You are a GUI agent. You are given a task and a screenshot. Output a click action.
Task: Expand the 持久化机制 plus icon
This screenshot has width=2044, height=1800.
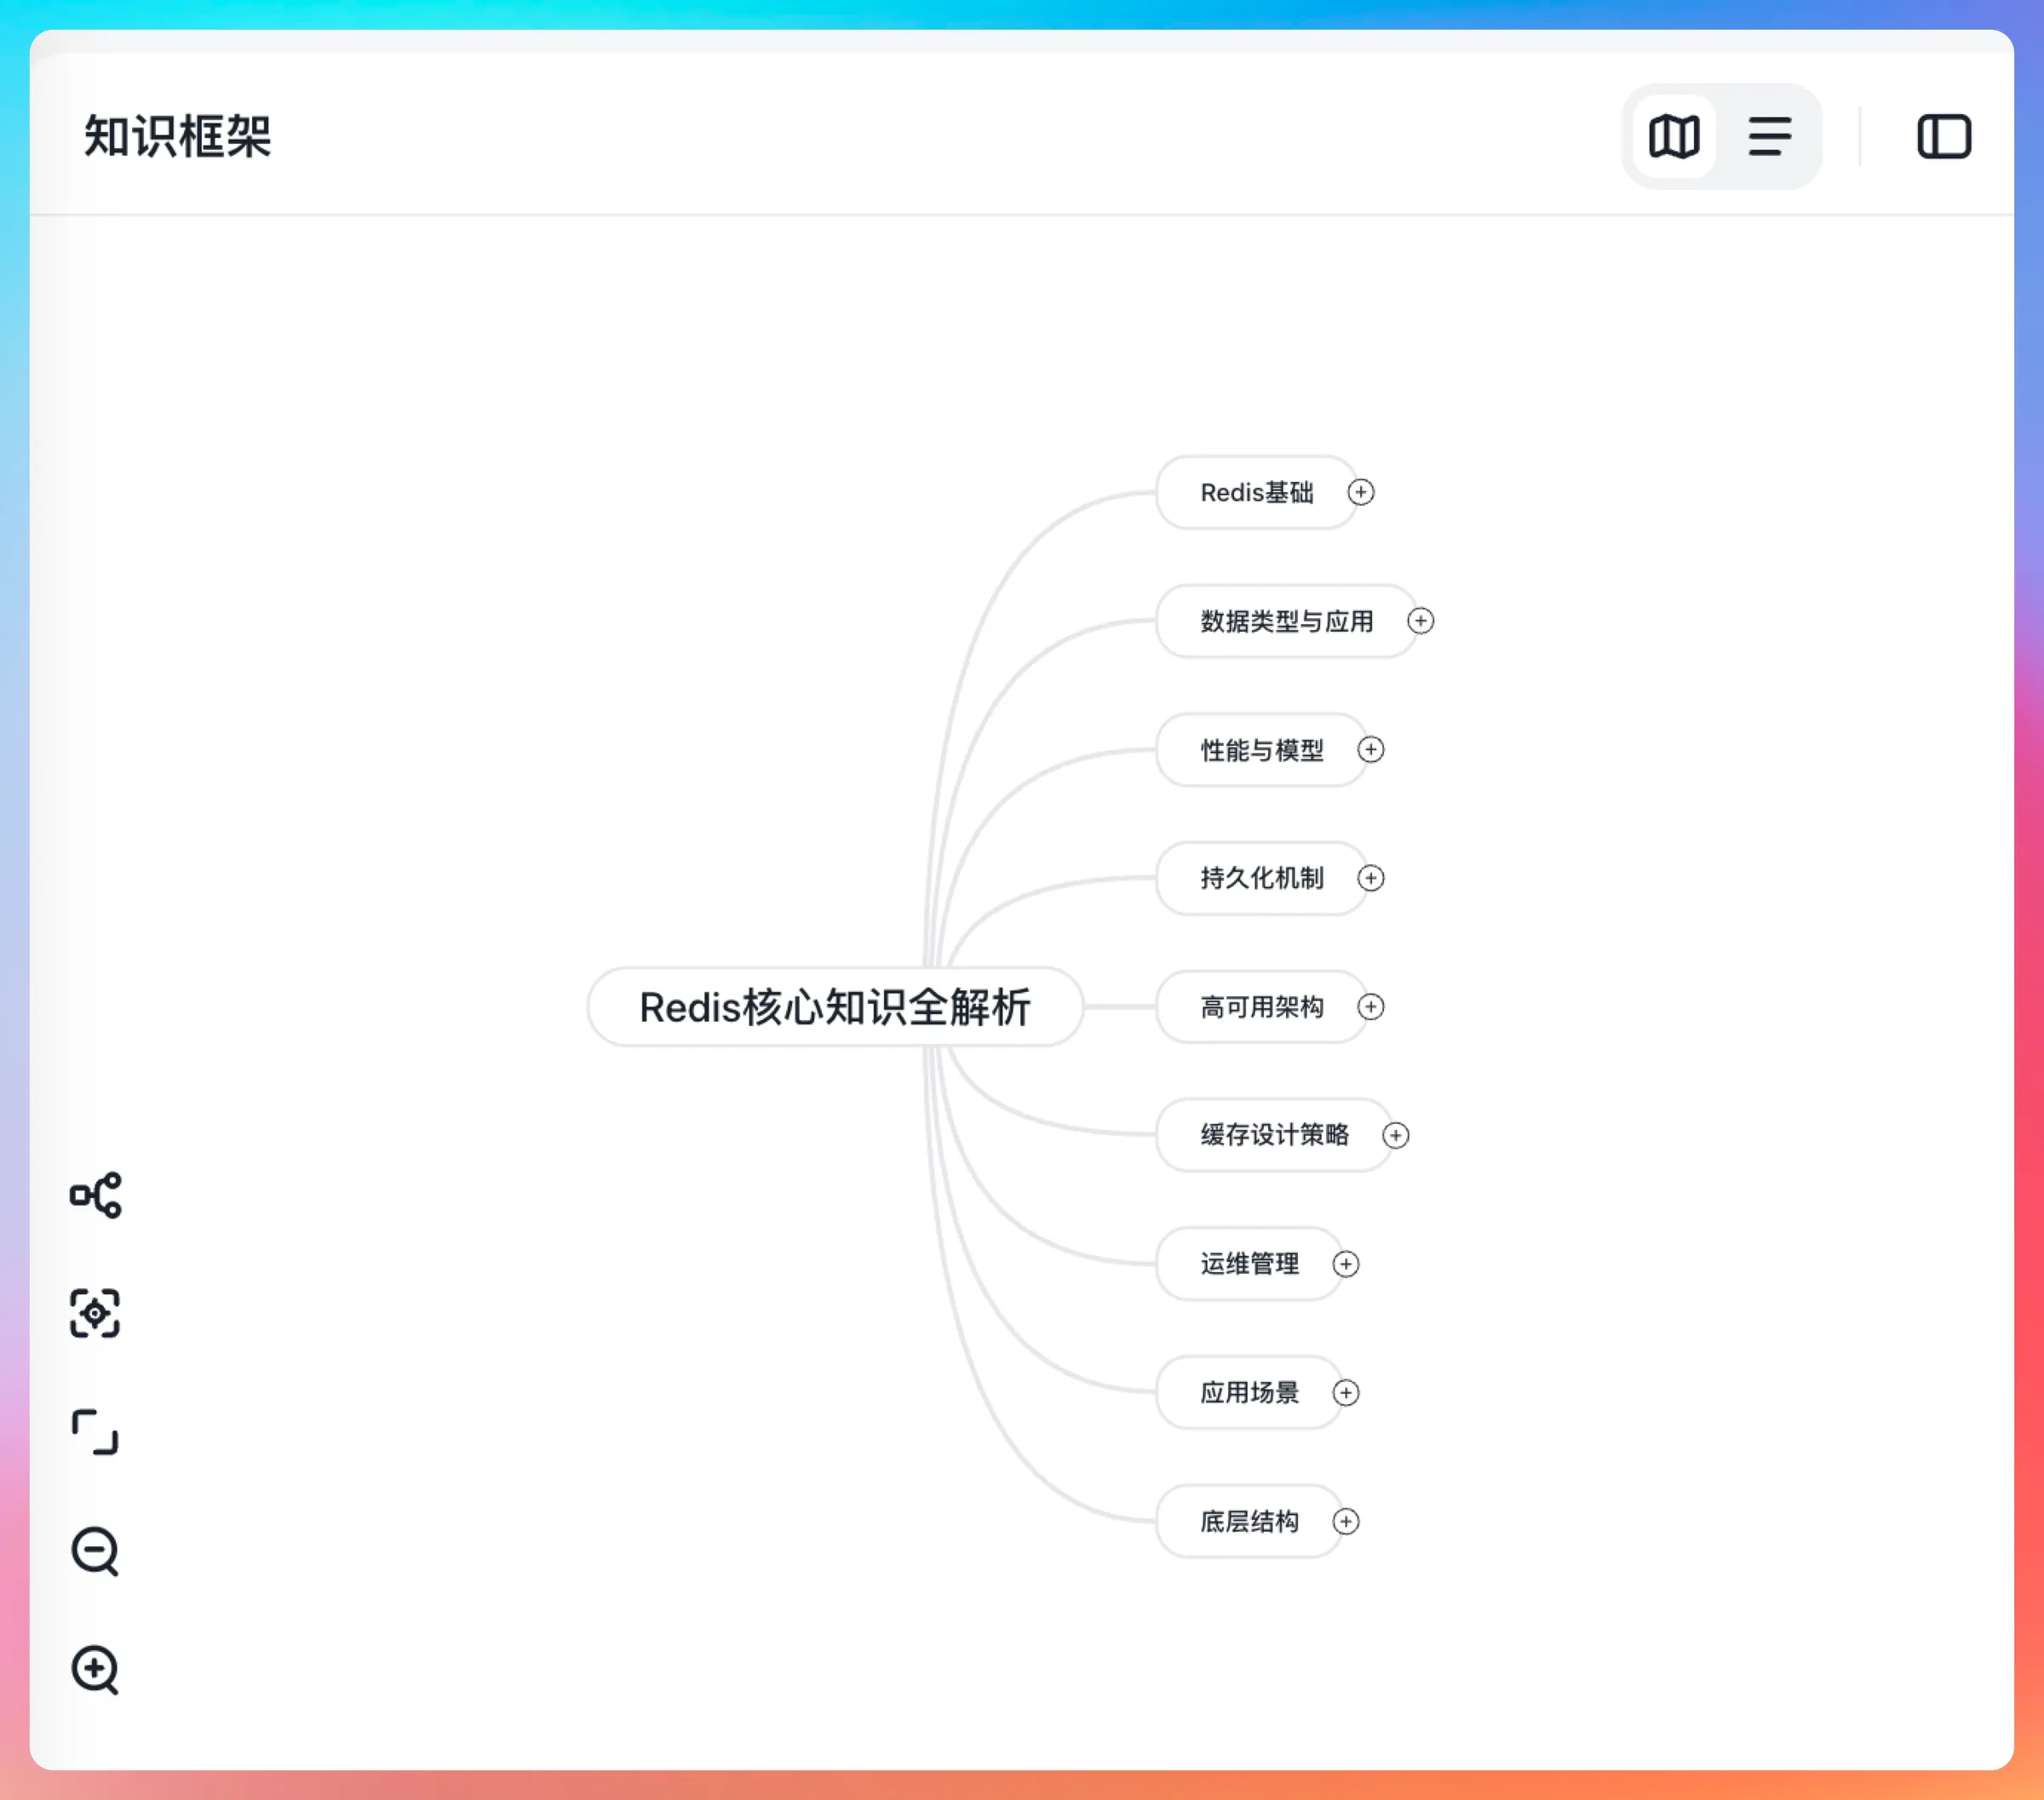point(1370,878)
